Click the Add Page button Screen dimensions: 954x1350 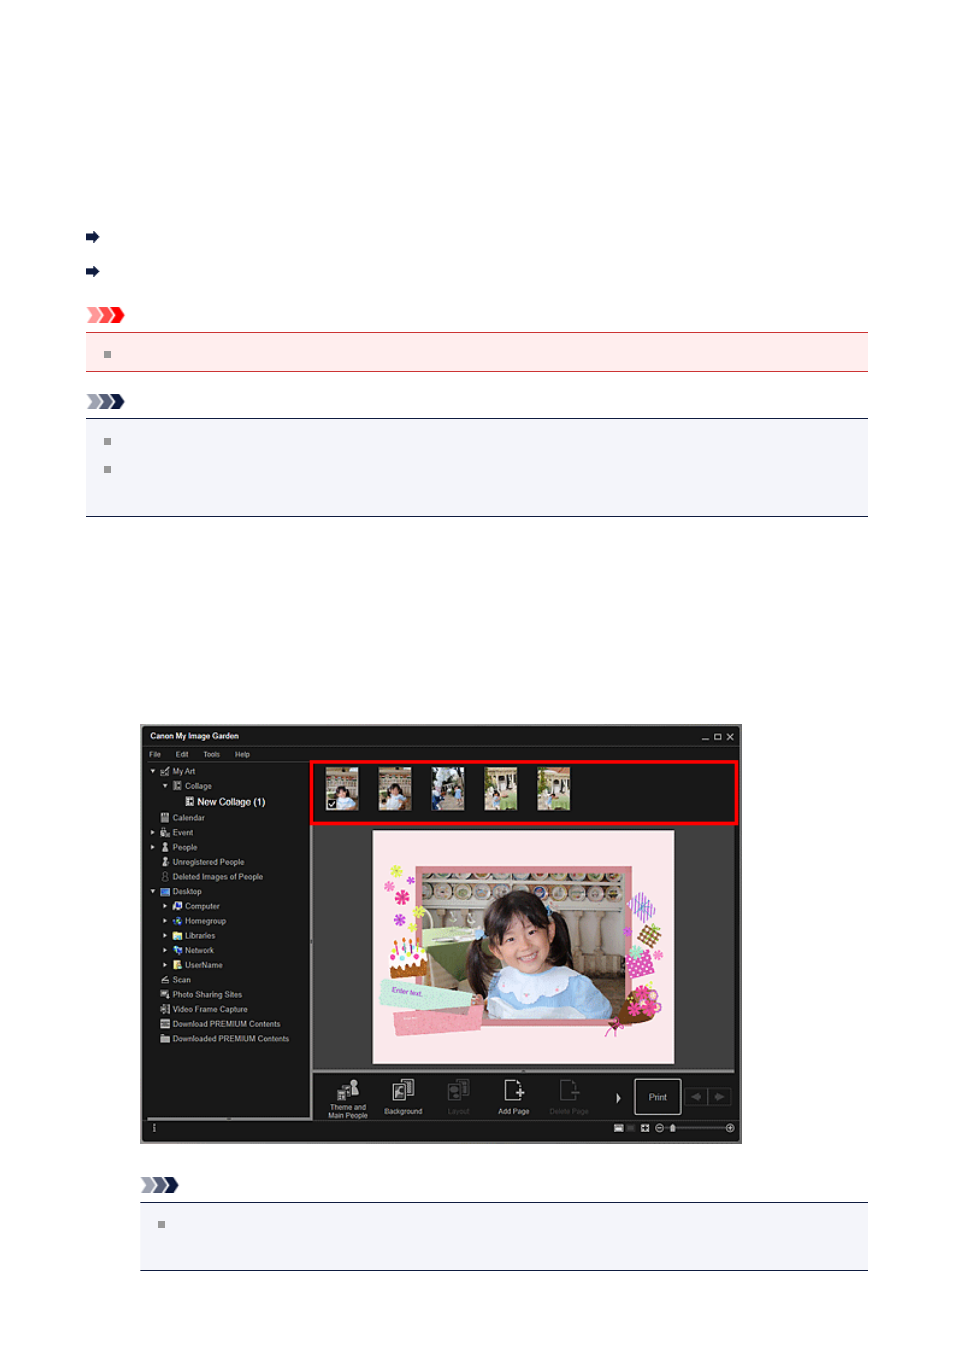[x=514, y=1098]
